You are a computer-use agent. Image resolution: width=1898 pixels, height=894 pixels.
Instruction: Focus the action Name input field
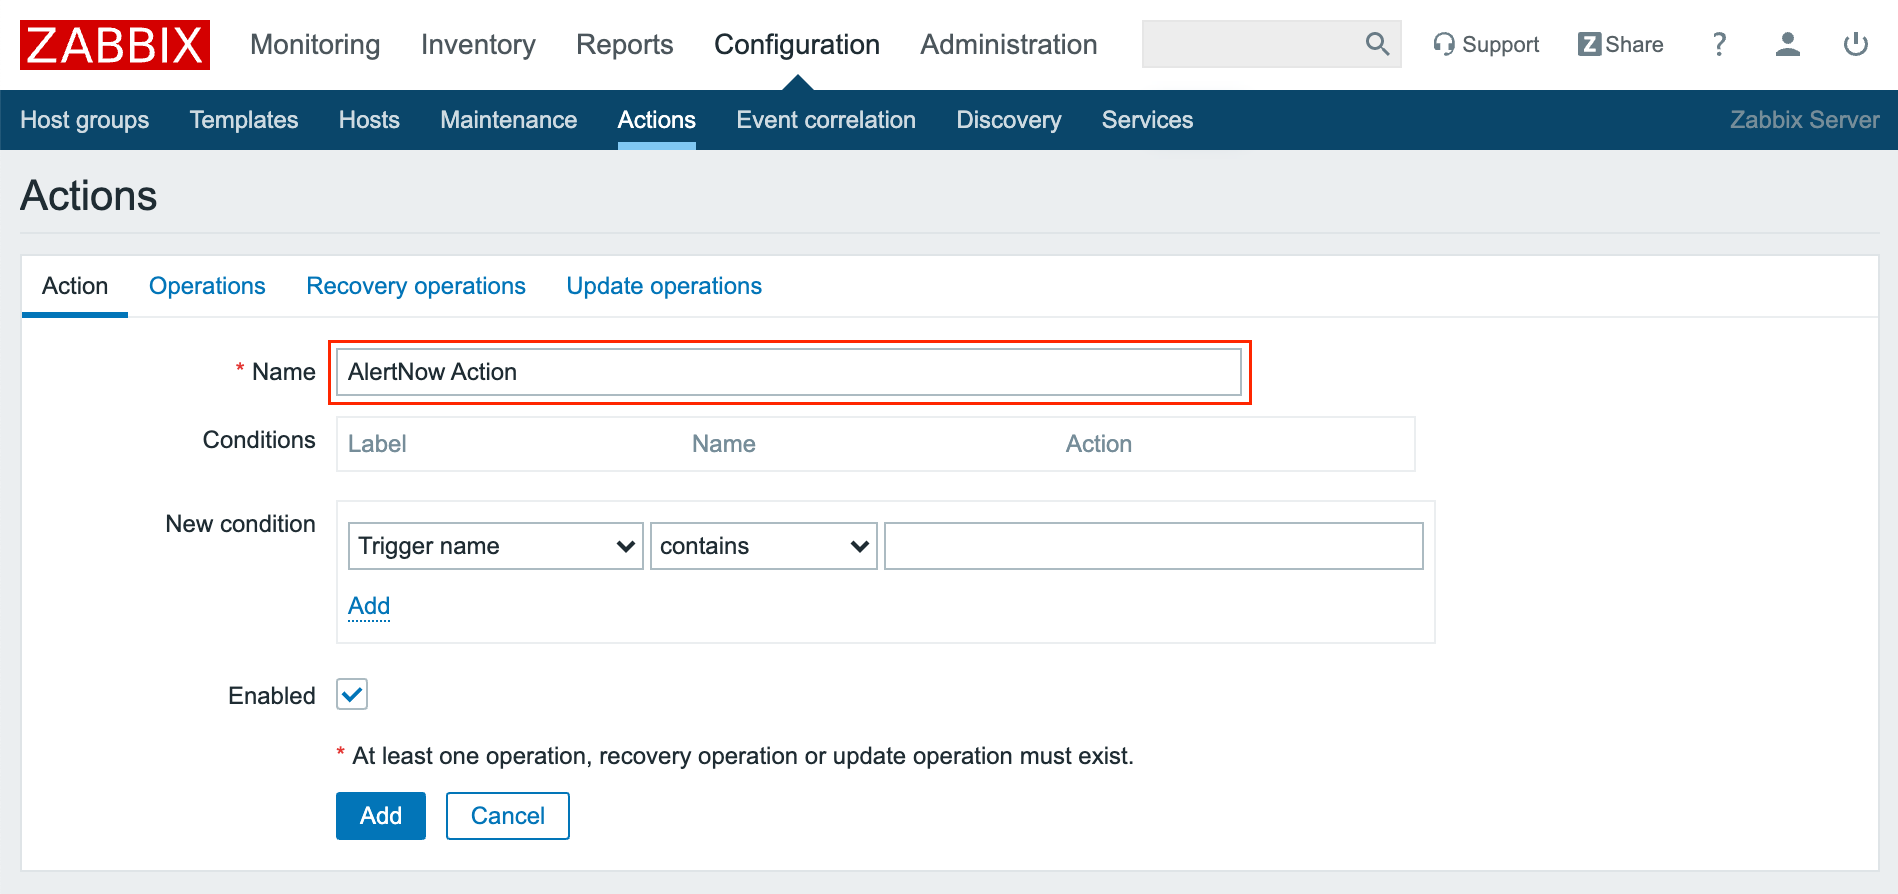[x=788, y=372]
